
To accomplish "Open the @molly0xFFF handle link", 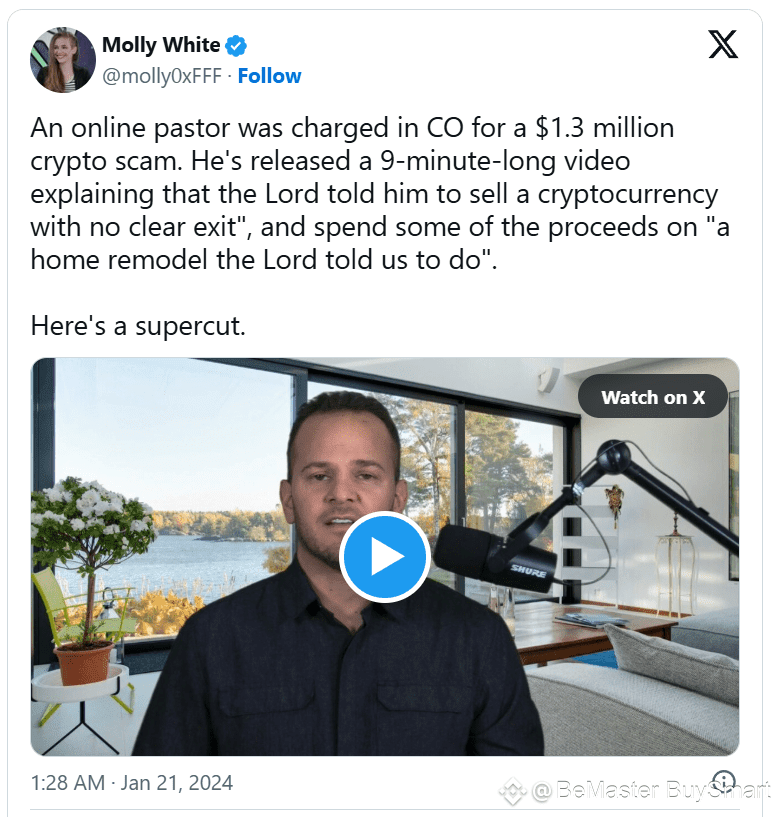I will [162, 76].
